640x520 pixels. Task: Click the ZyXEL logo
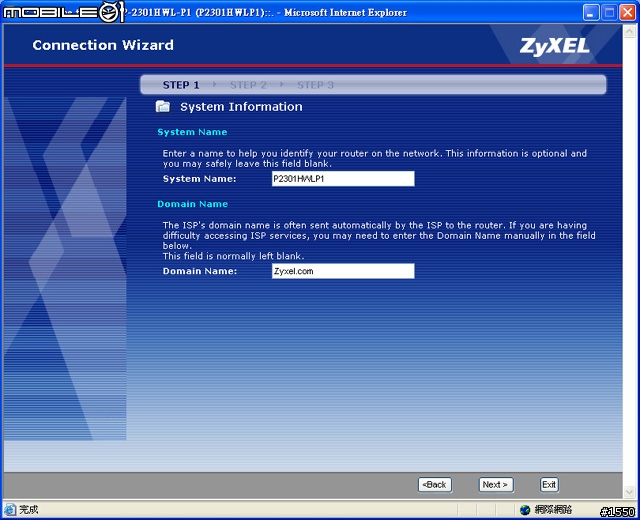(555, 46)
